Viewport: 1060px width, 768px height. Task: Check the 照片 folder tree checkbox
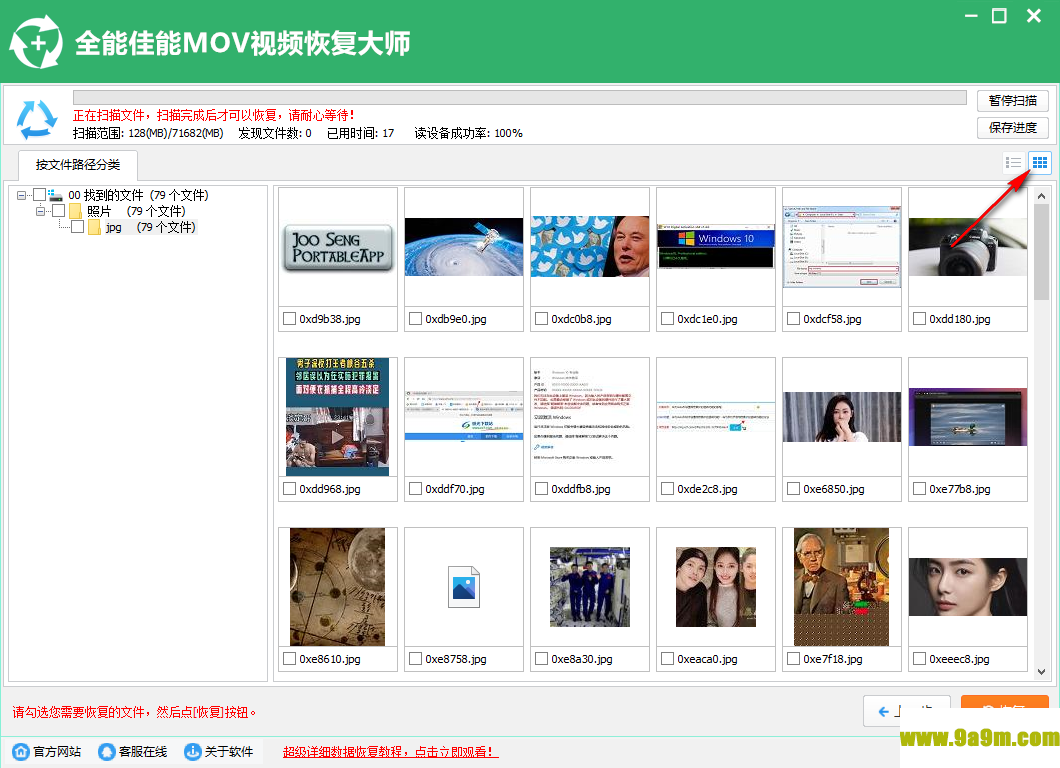pos(58,211)
